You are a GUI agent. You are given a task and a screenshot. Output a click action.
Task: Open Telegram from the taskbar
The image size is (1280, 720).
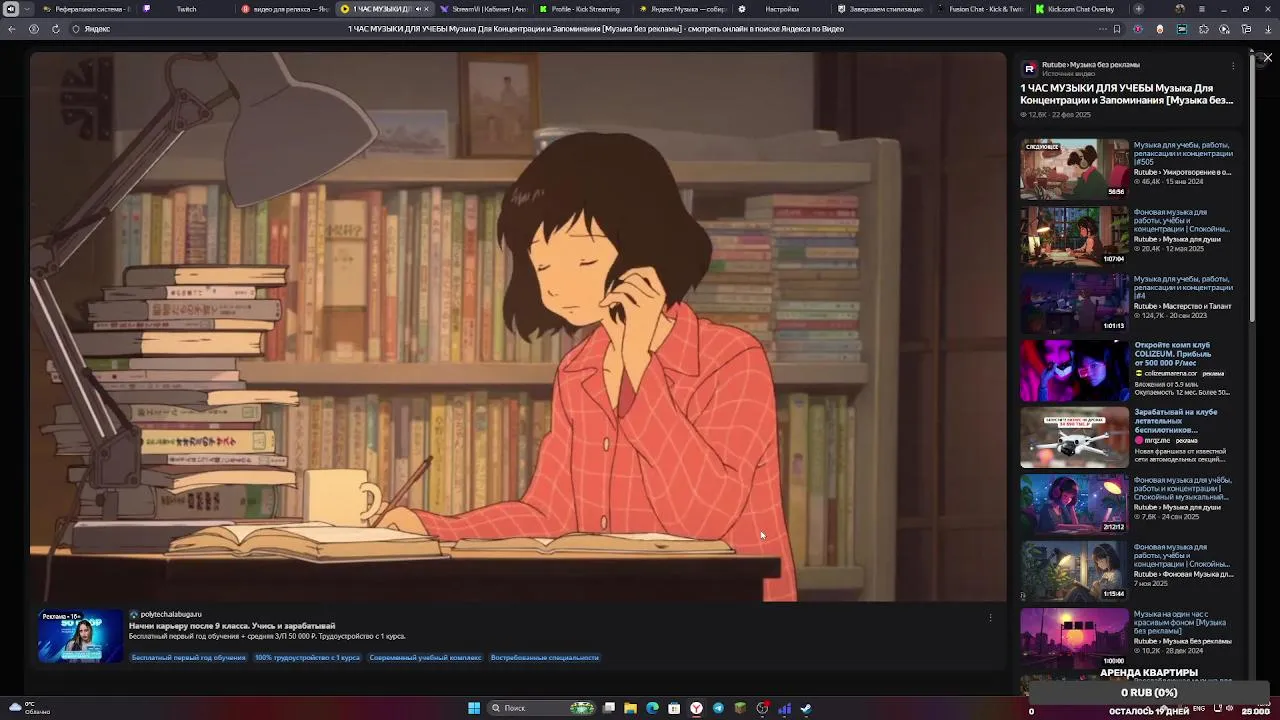[718, 708]
